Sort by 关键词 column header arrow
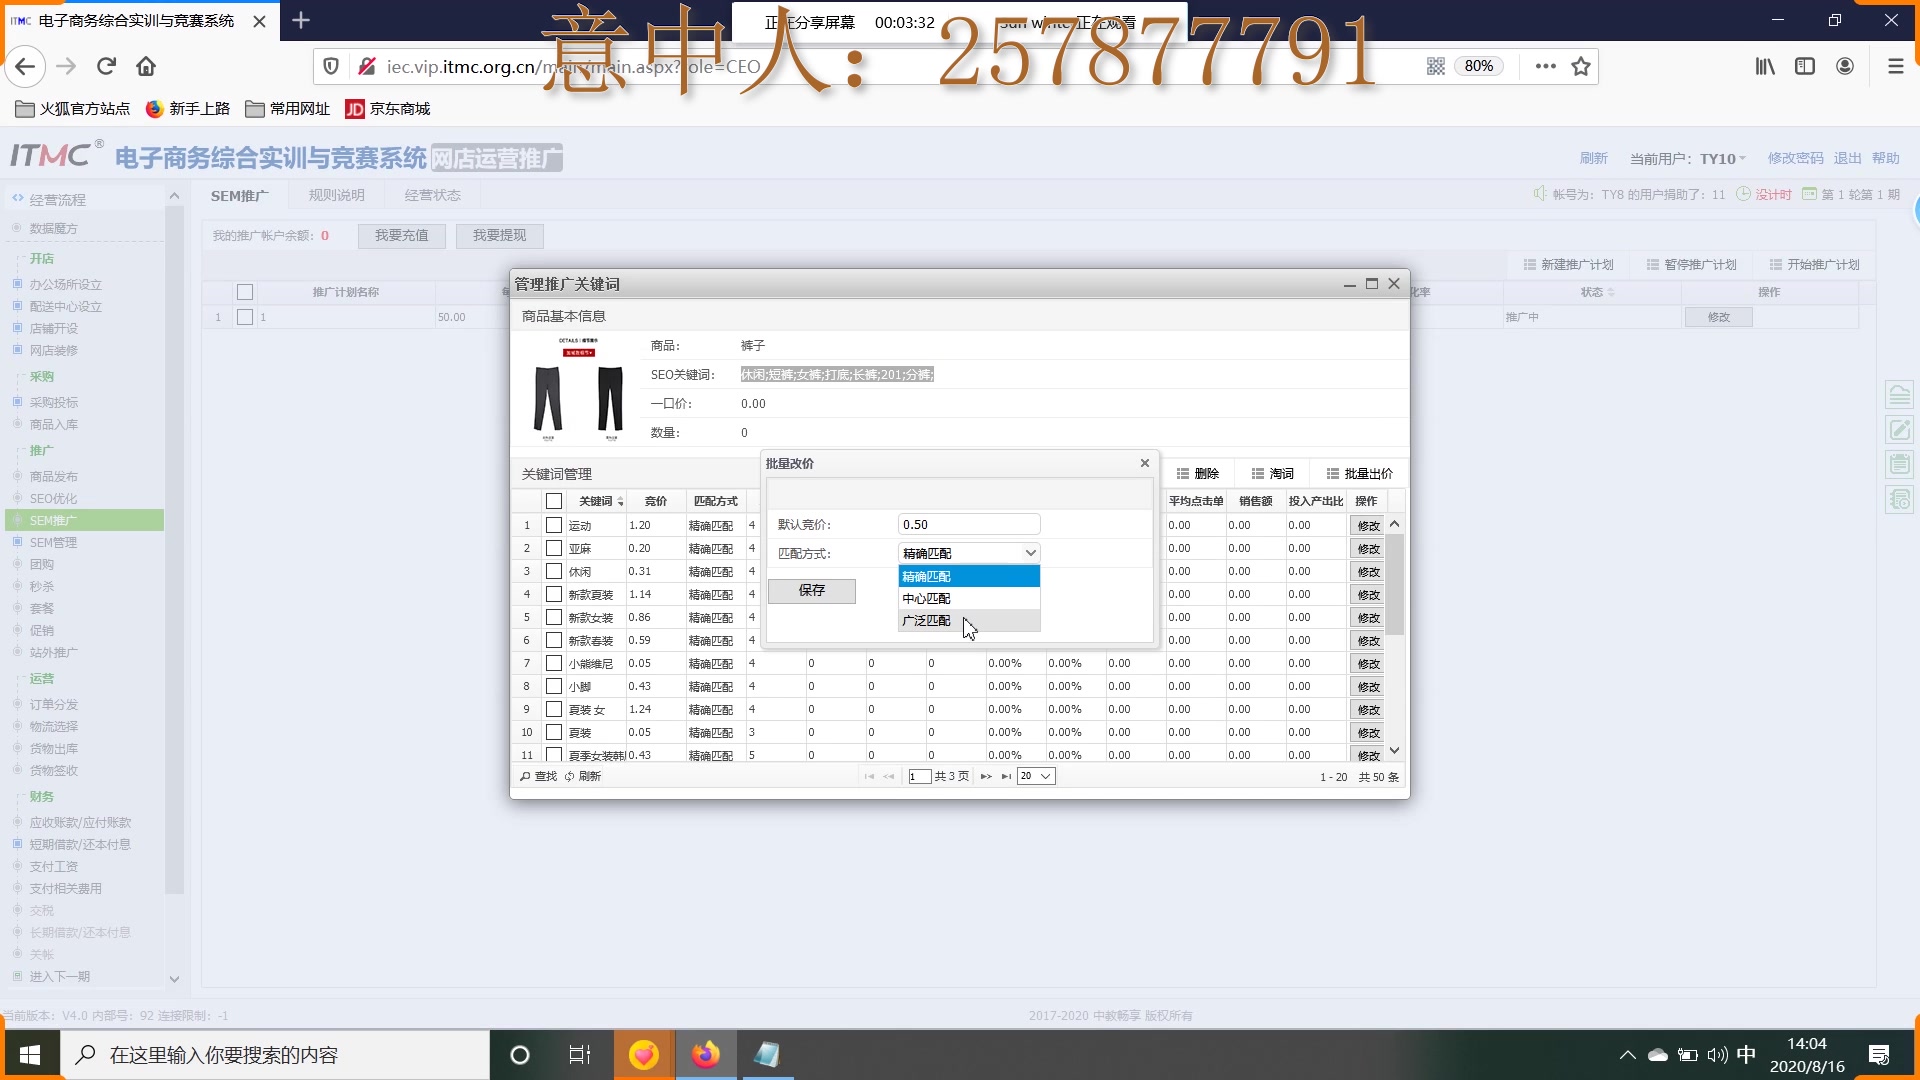 pos(621,502)
